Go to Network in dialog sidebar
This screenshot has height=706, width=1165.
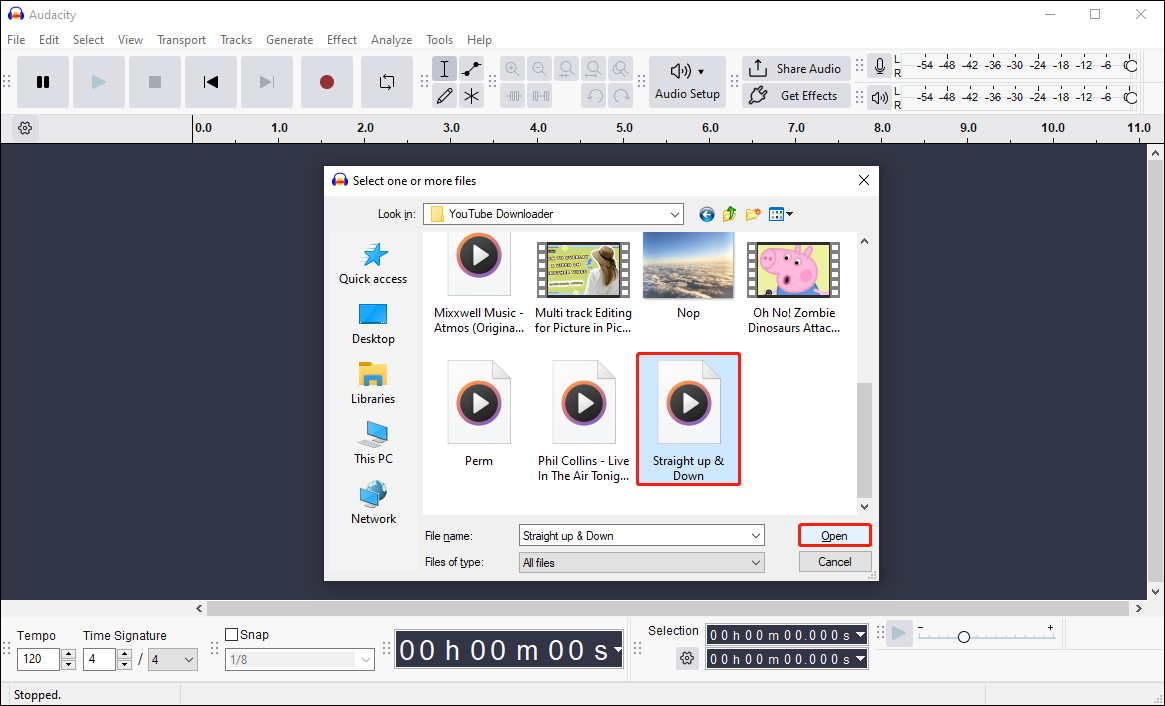pyautogui.click(x=373, y=503)
